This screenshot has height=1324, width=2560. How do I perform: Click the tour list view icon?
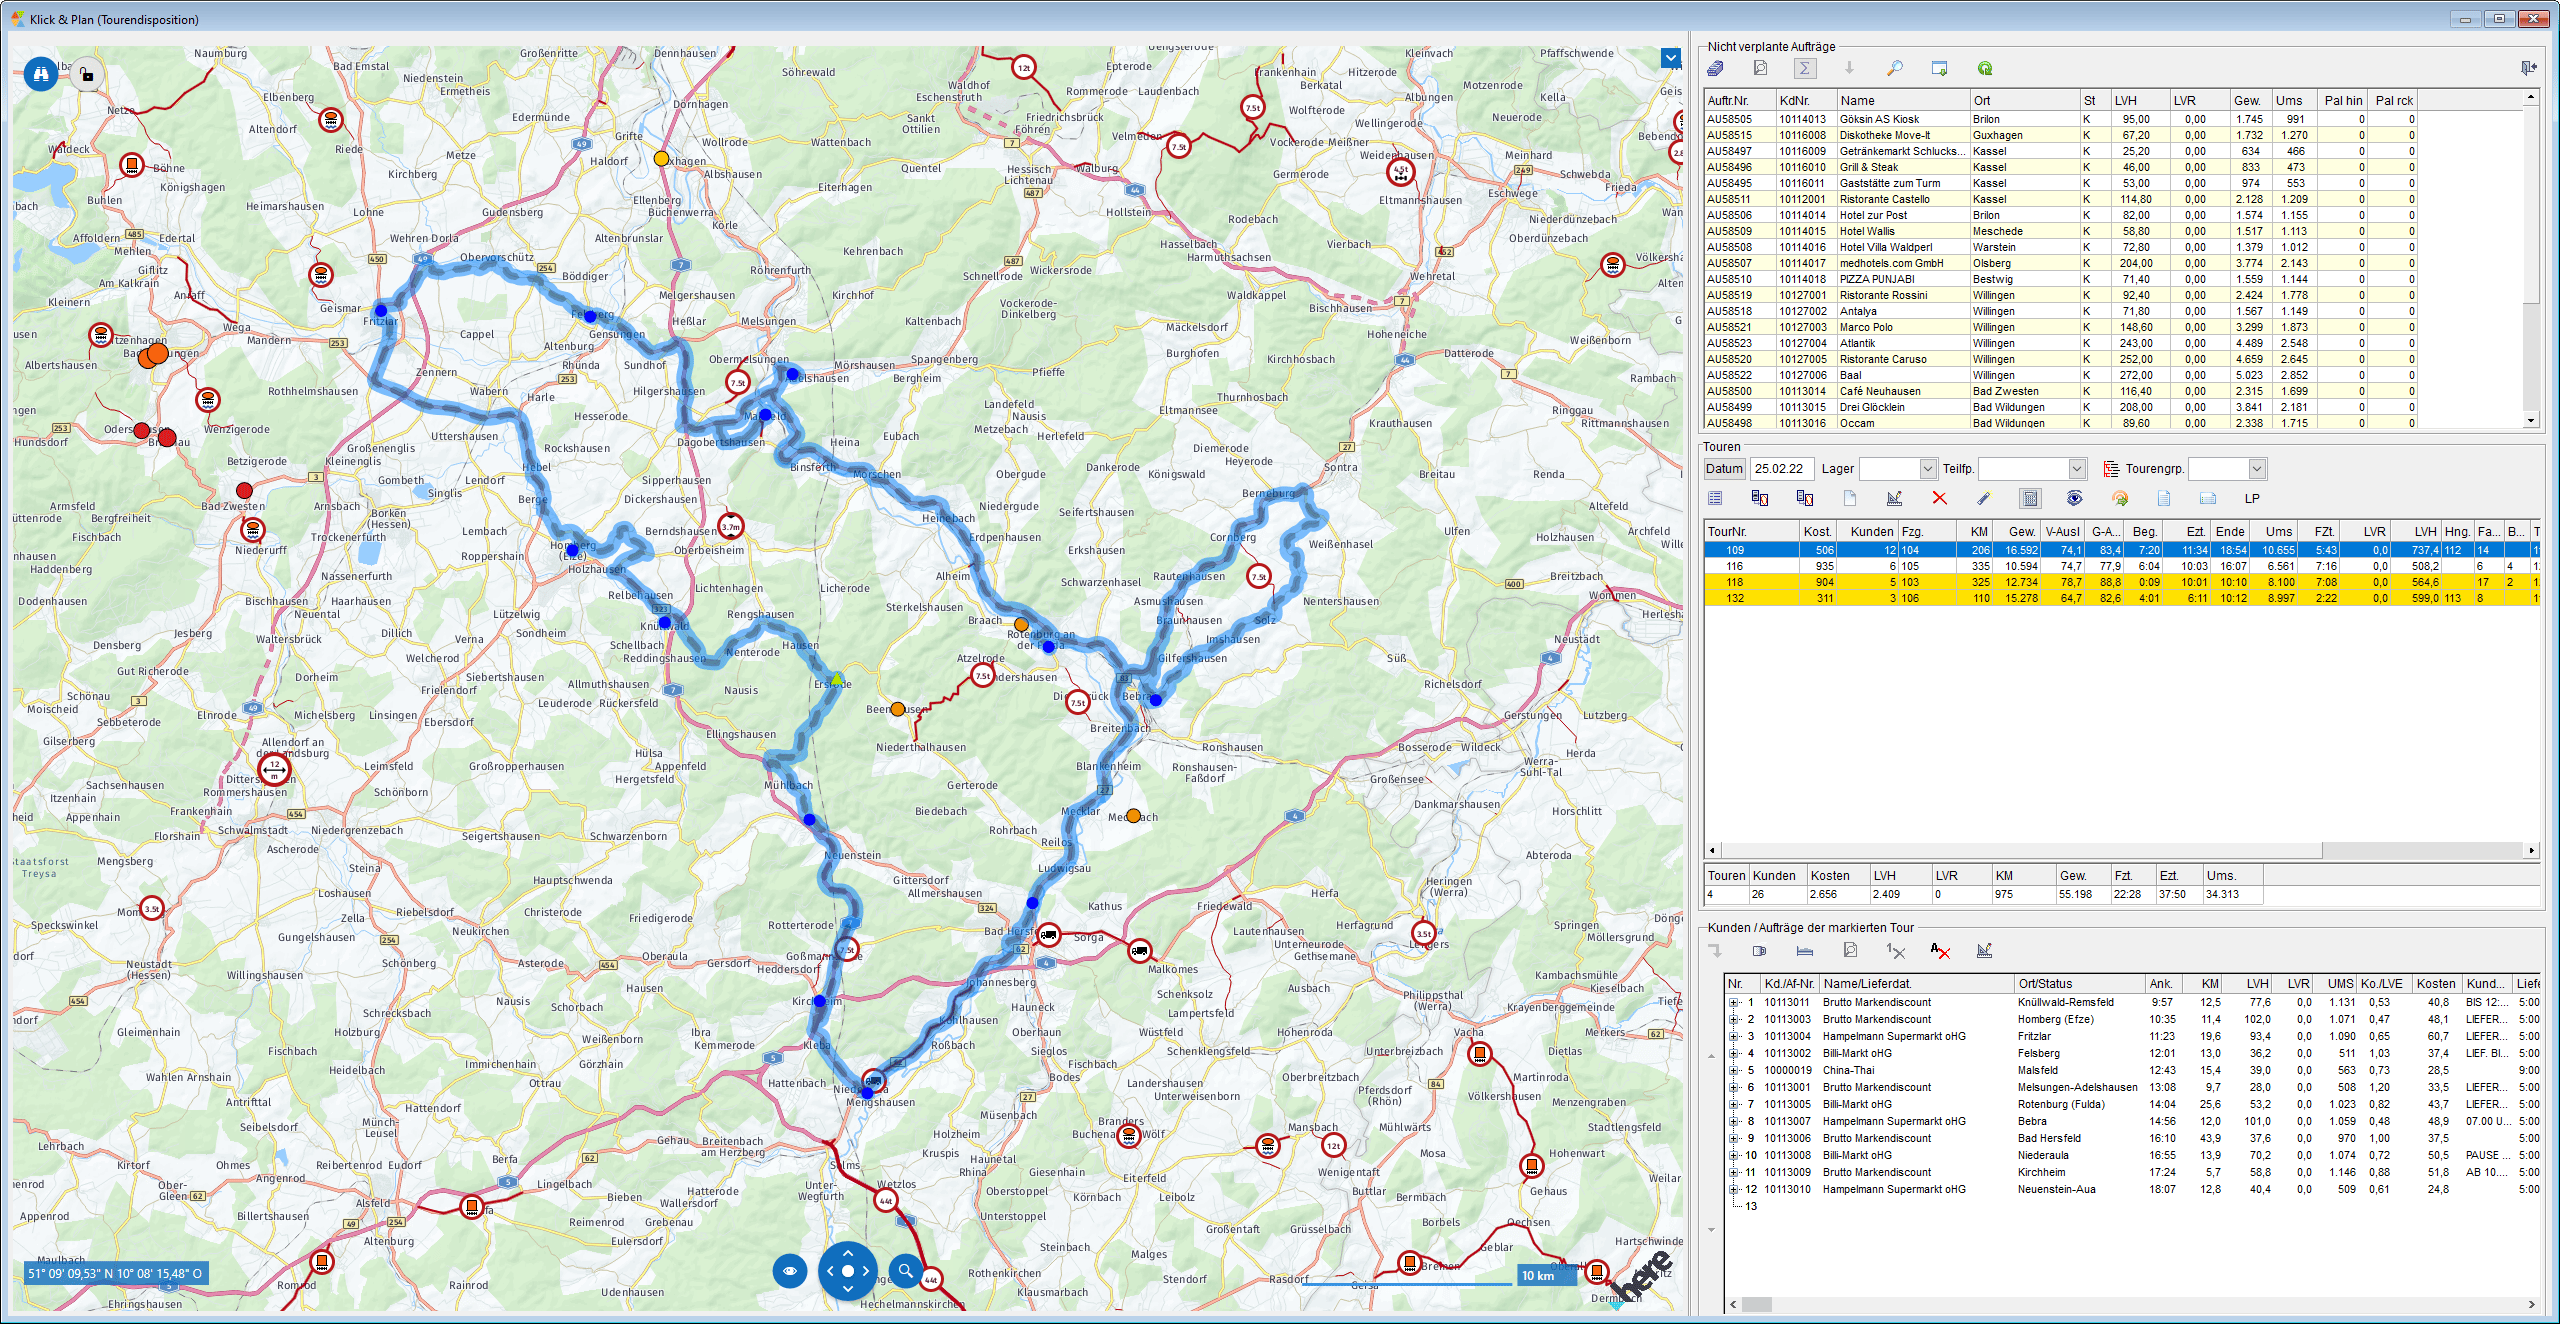tap(1715, 498)
